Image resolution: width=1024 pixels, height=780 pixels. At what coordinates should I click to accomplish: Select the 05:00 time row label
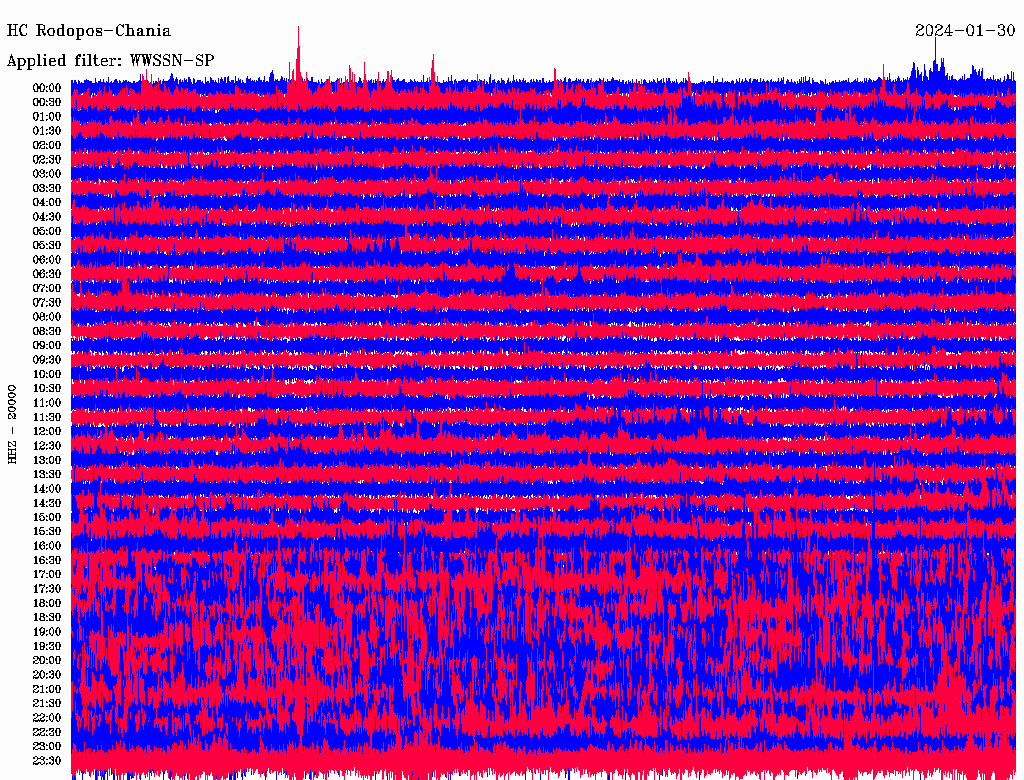pos(47,231)
